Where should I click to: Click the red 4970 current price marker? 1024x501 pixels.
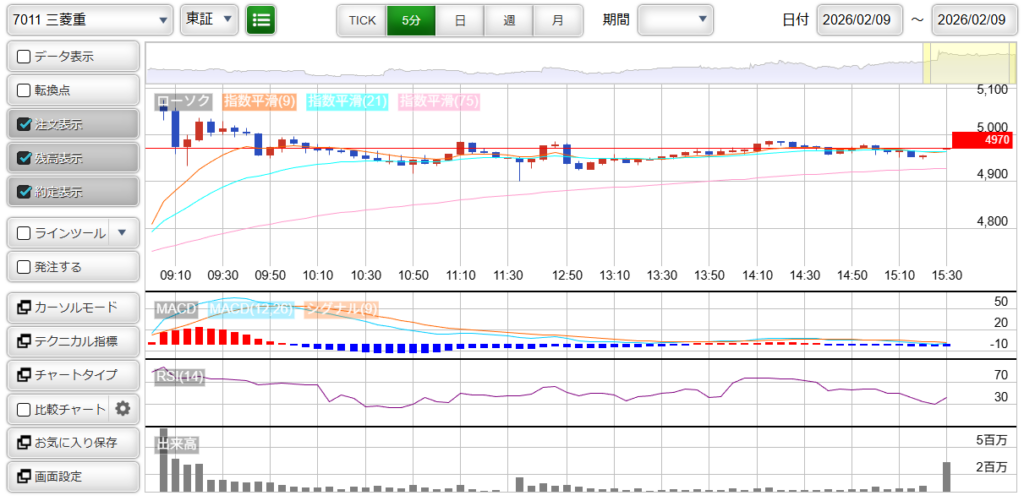(x=984, y=140)
